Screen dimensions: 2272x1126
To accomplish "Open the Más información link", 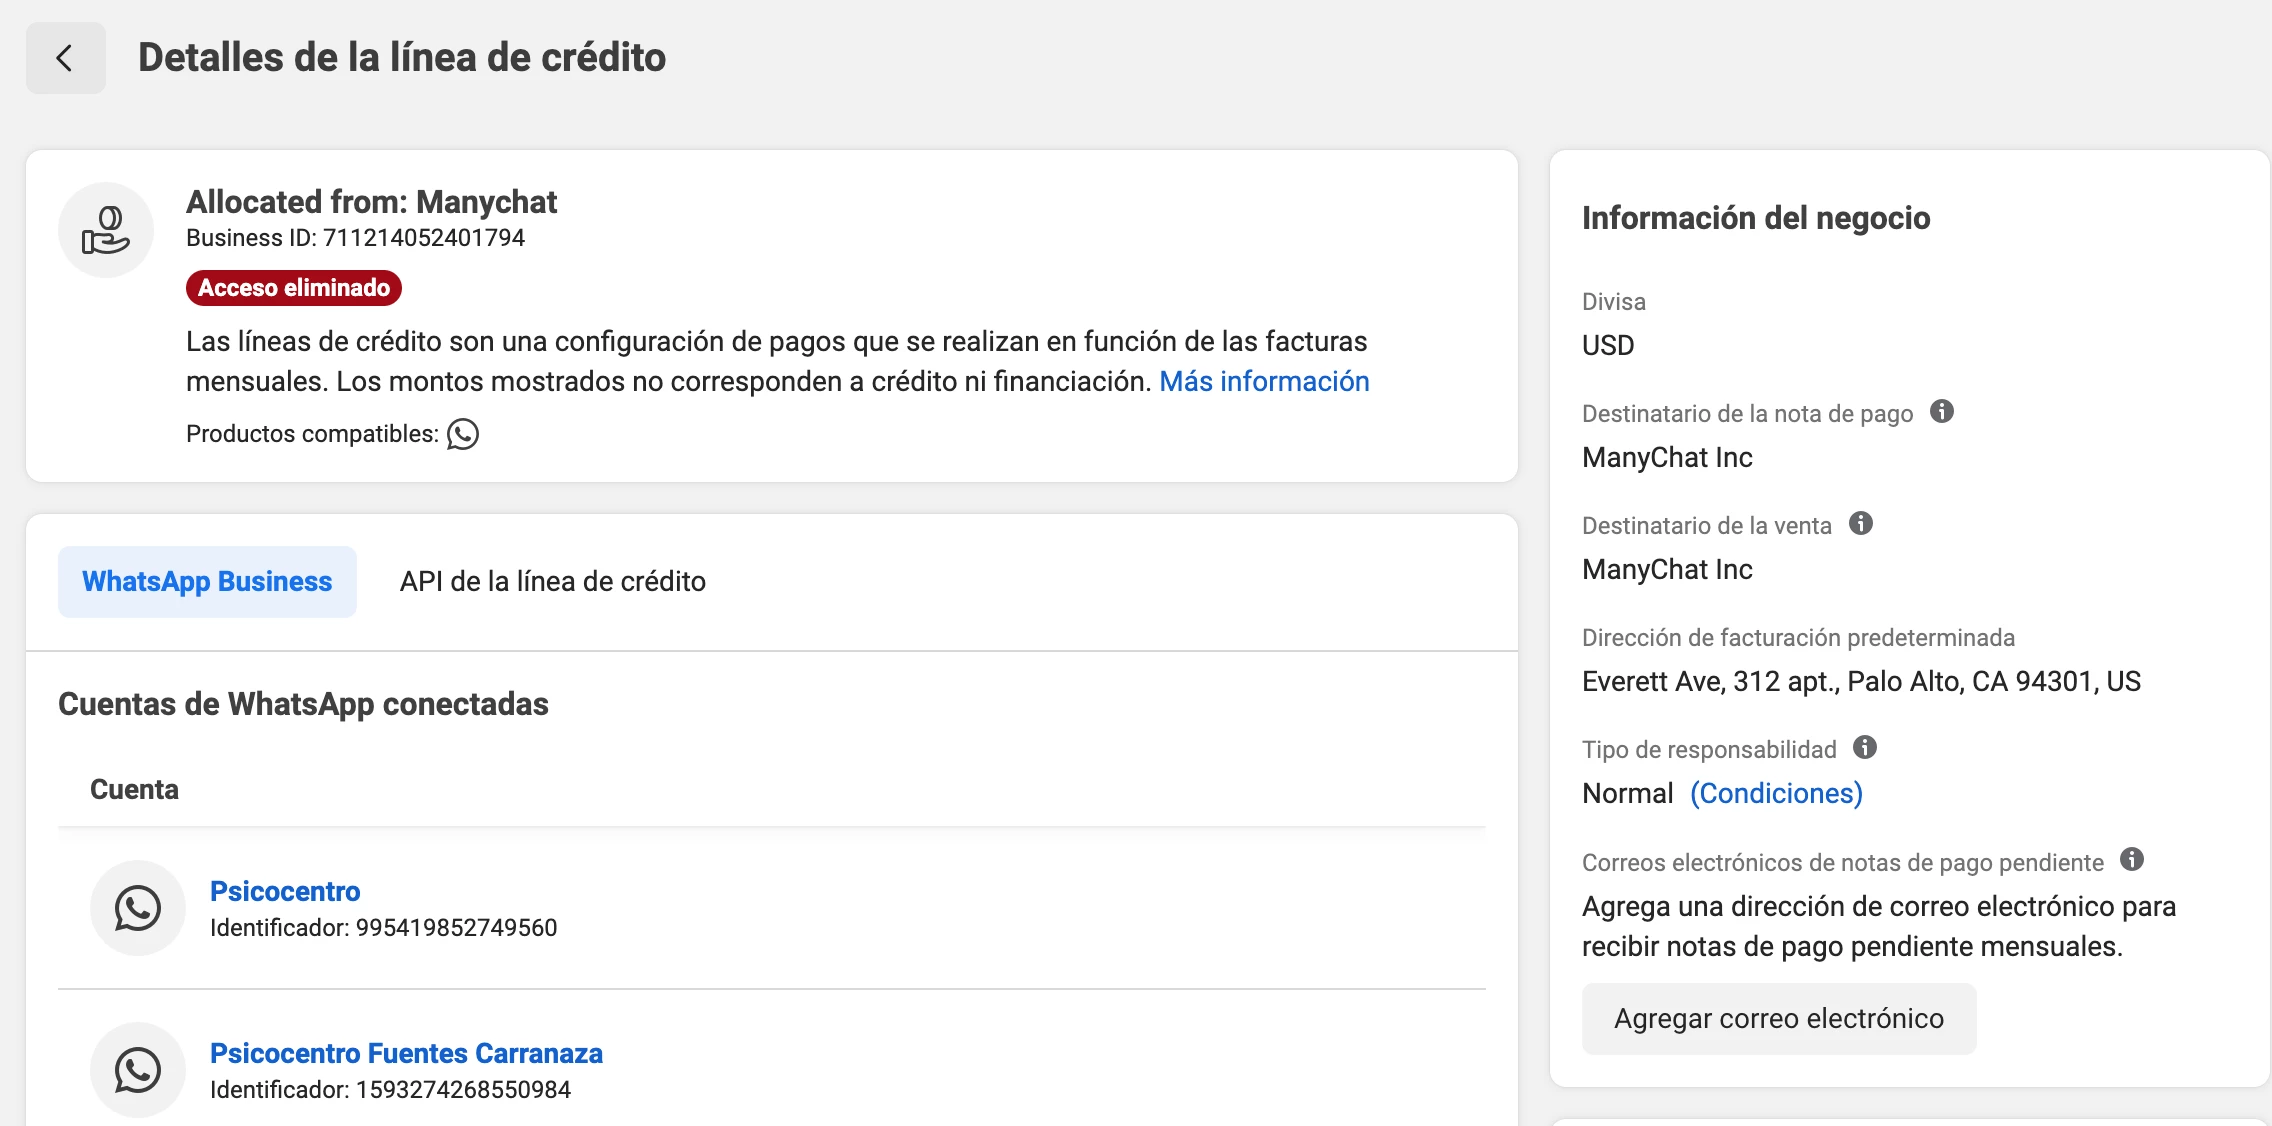I will (x=1264, y=381).
